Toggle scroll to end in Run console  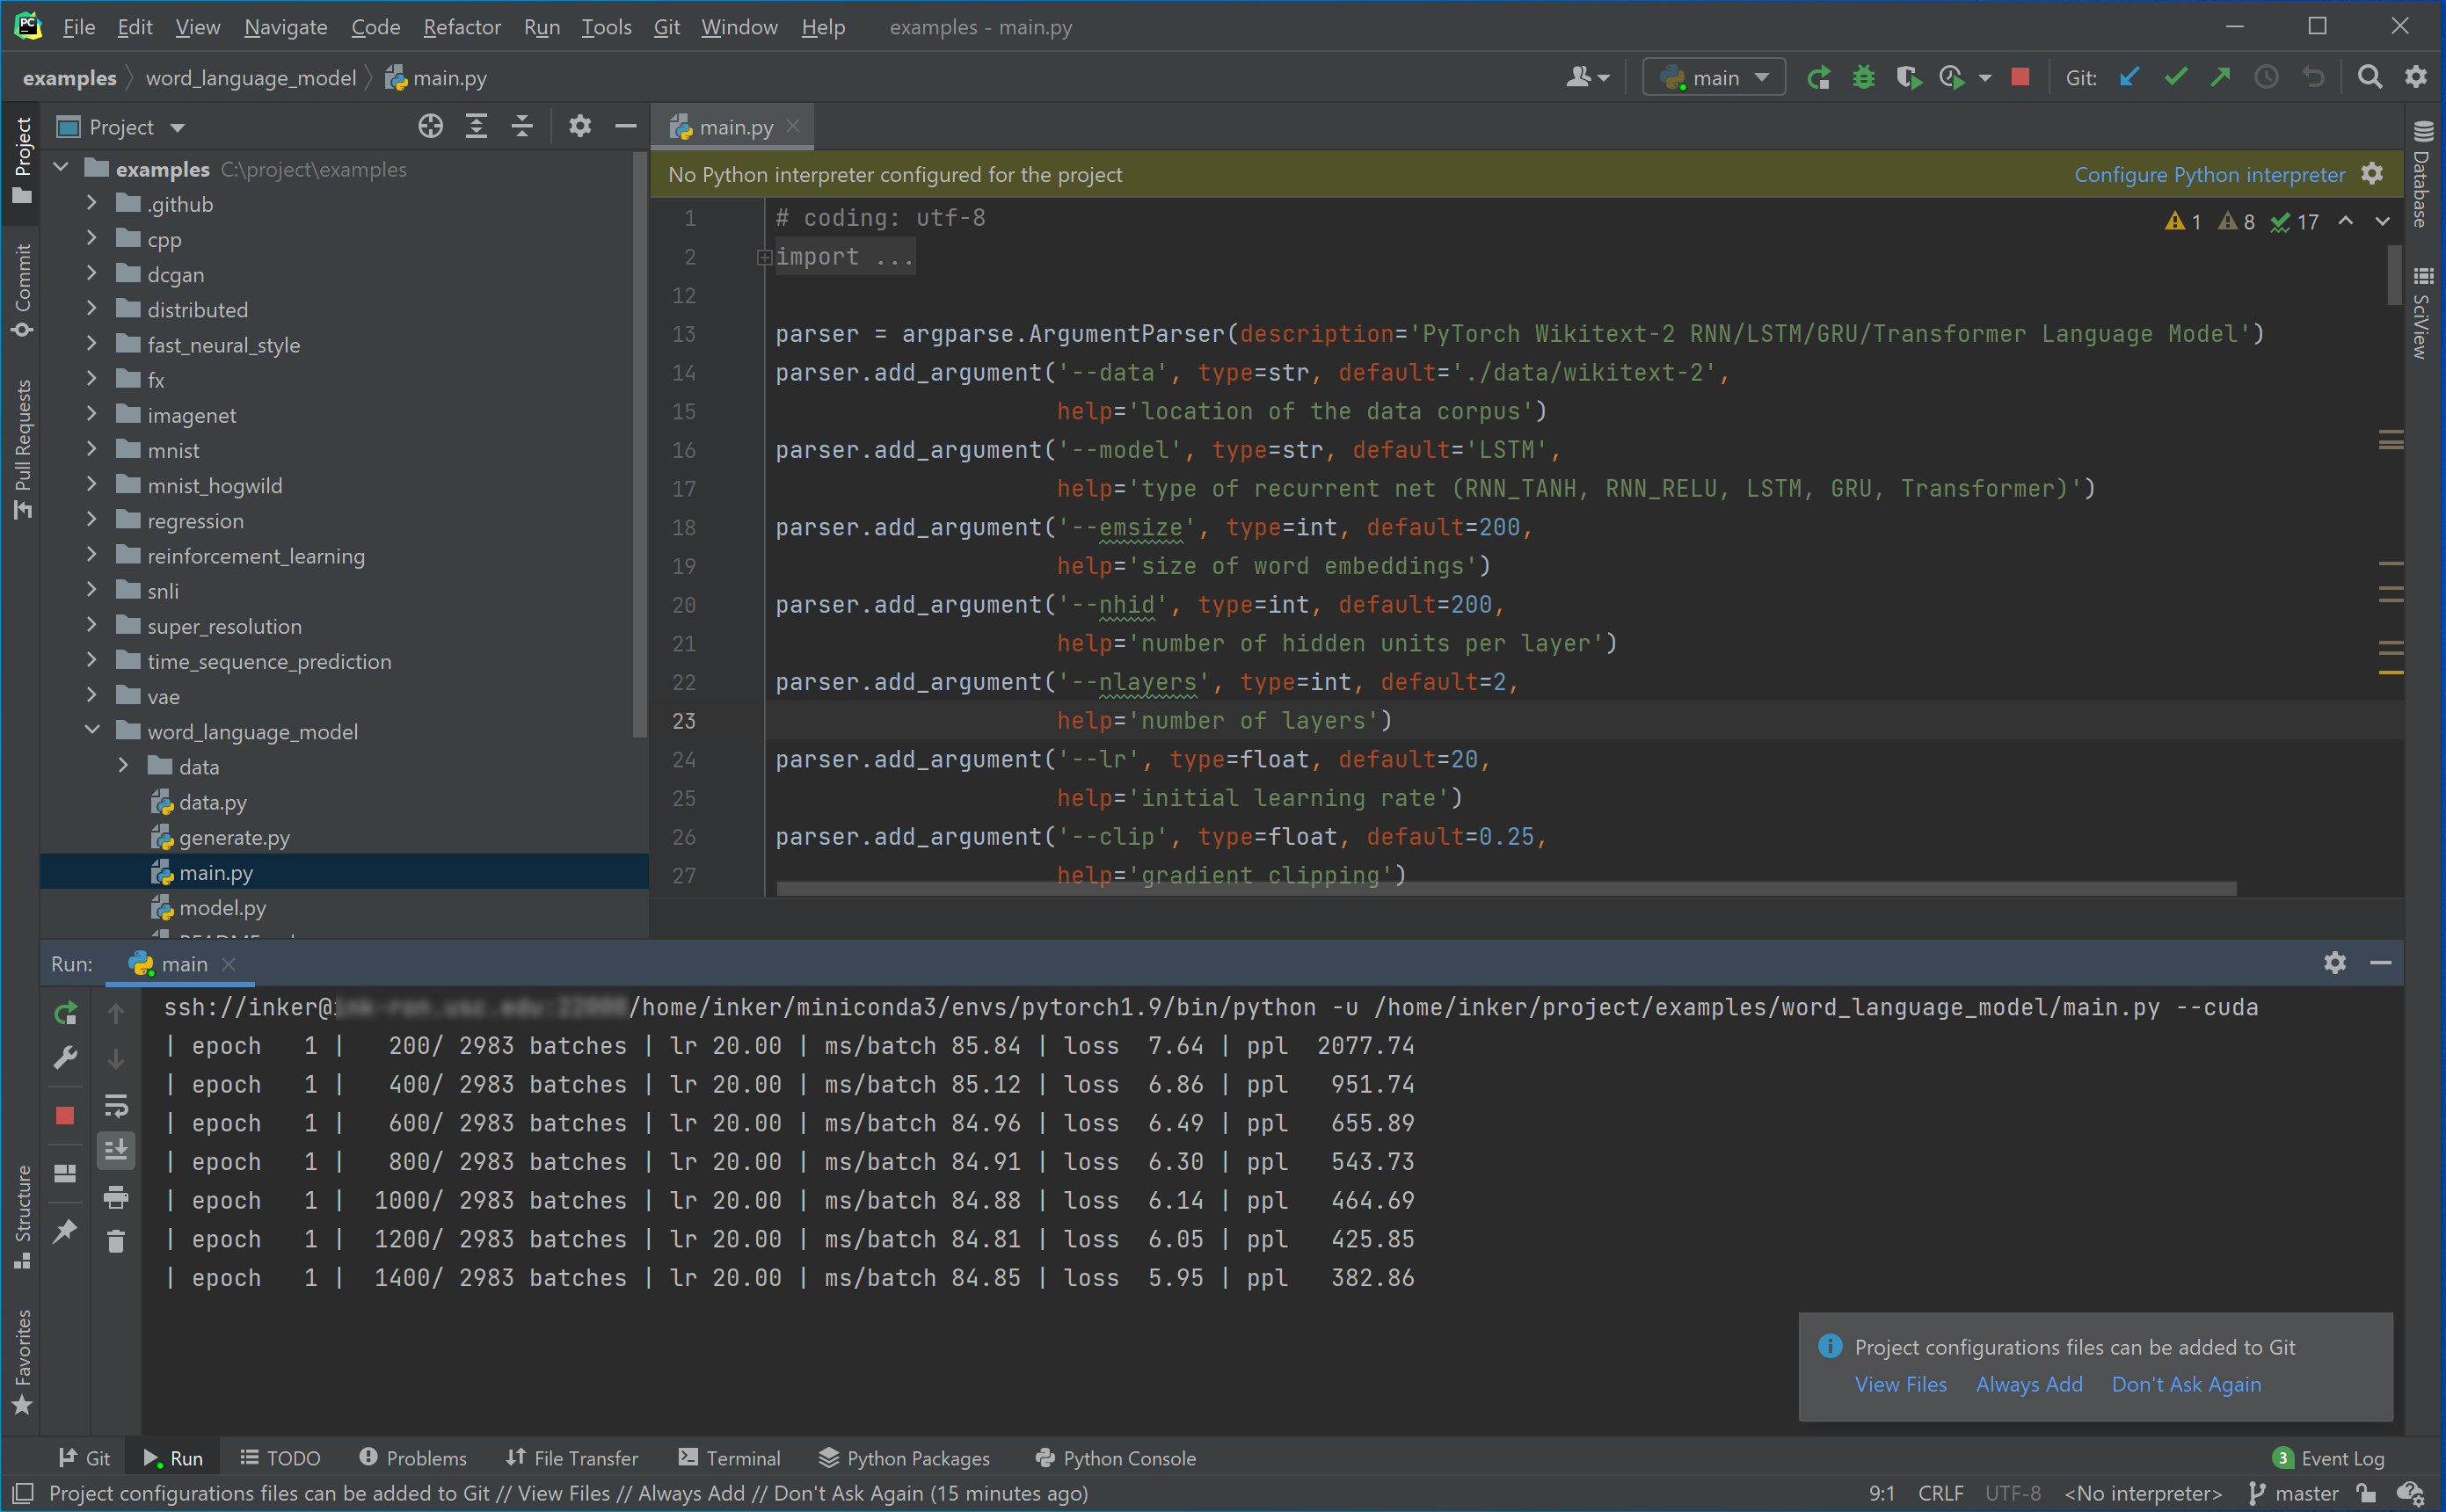pos(116,1150)
